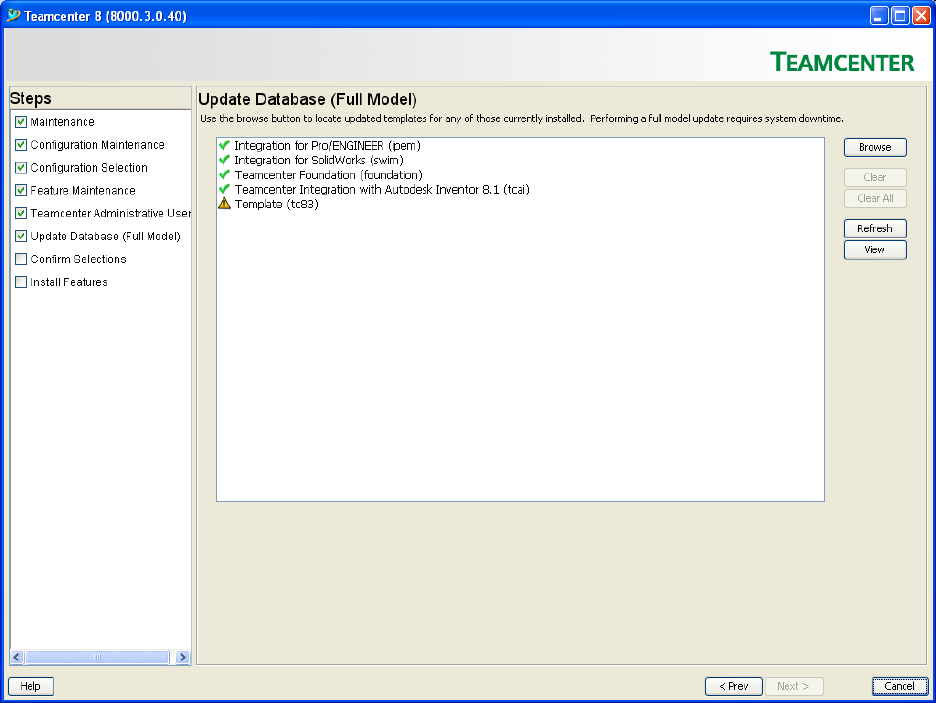936x703 pixels.
Task: Click the Confirm Selections step label
Action: 79,259
